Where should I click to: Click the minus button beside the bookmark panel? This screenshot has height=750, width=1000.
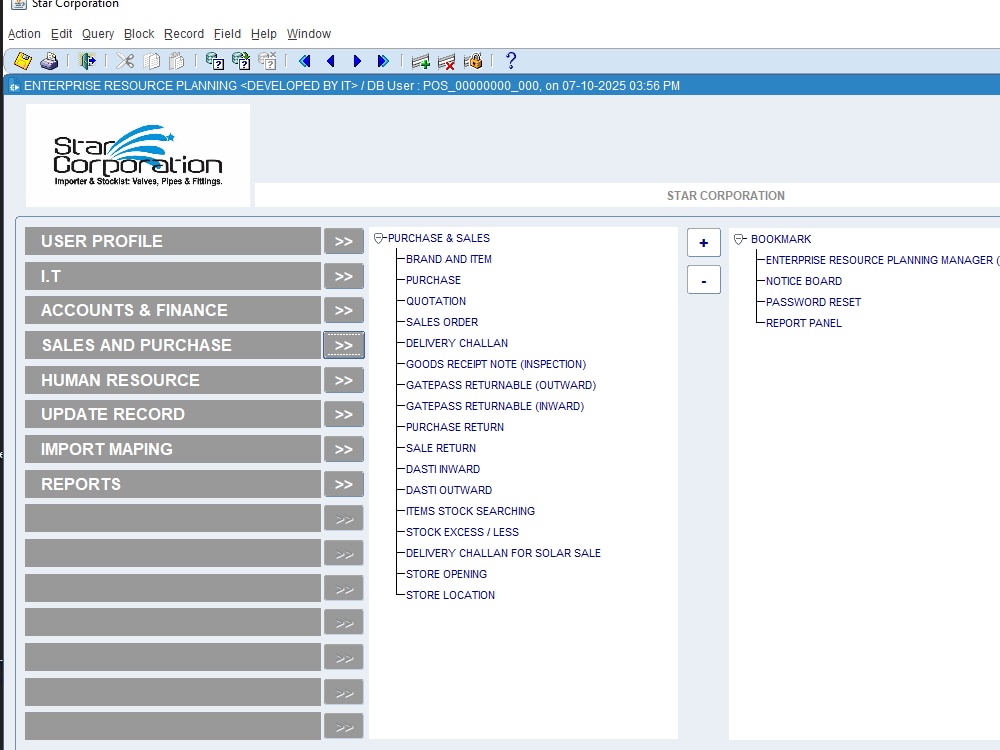tap(703, 279)
